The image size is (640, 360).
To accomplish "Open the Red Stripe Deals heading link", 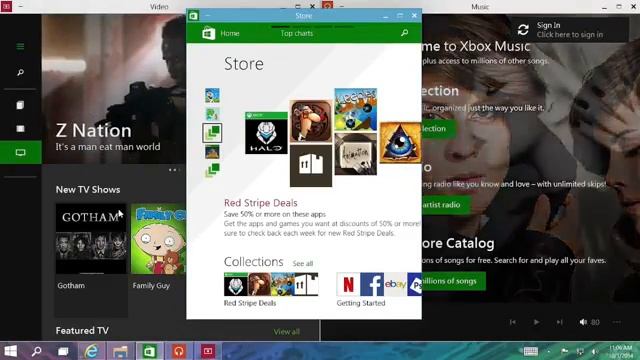I will 260,203.
